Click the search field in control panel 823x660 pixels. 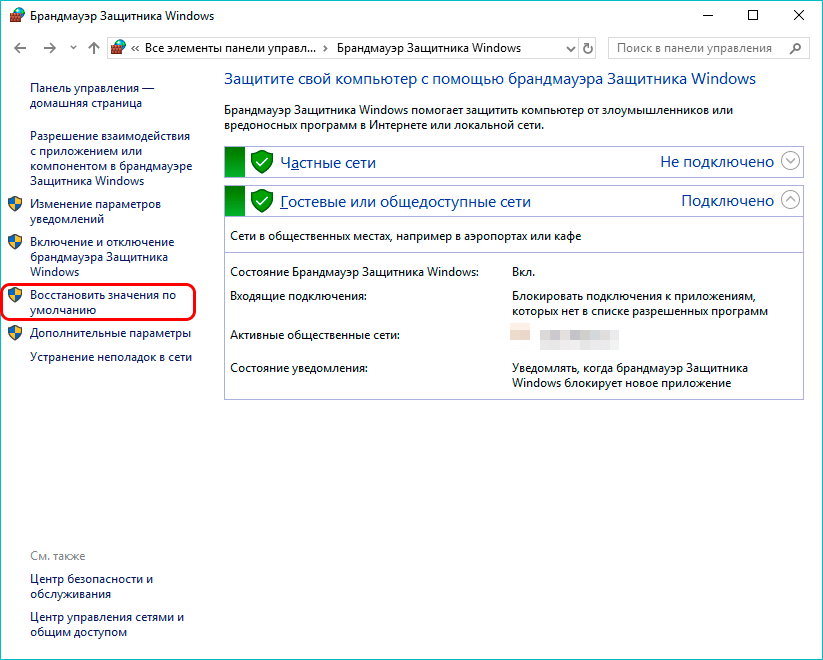(708, 48)
